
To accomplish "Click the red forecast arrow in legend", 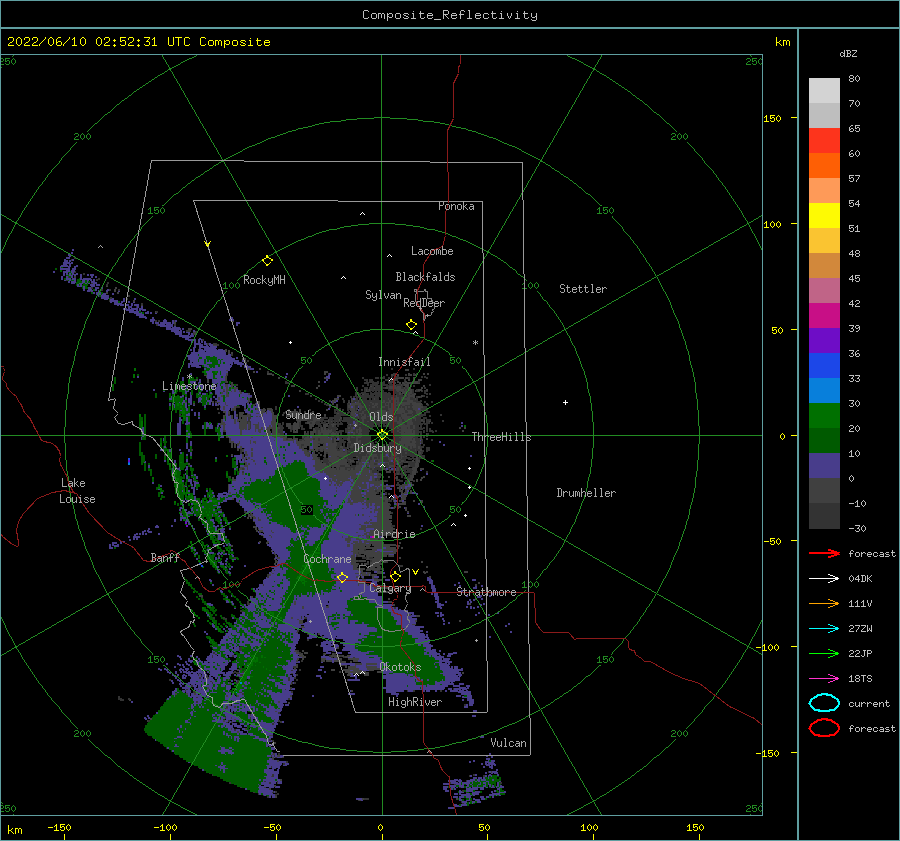I will [x=824, y=553].
